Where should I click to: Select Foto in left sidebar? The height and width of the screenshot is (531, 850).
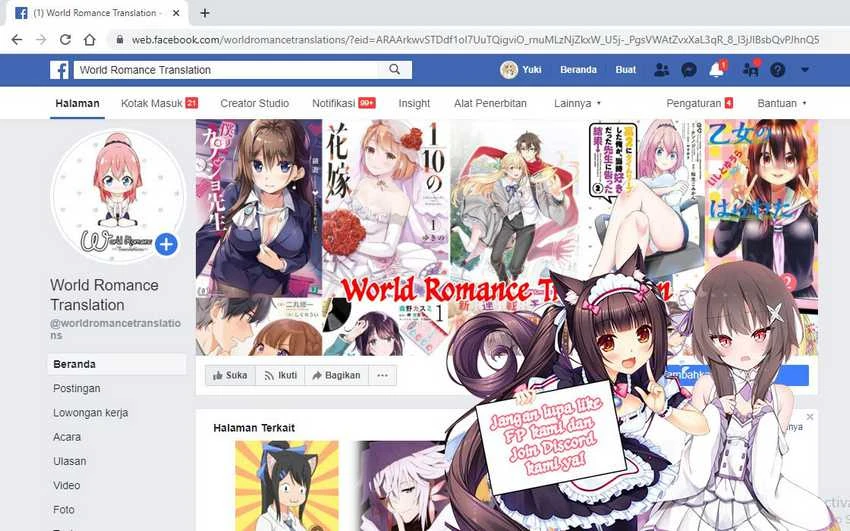pyautogui.click(x=63, y=510)
